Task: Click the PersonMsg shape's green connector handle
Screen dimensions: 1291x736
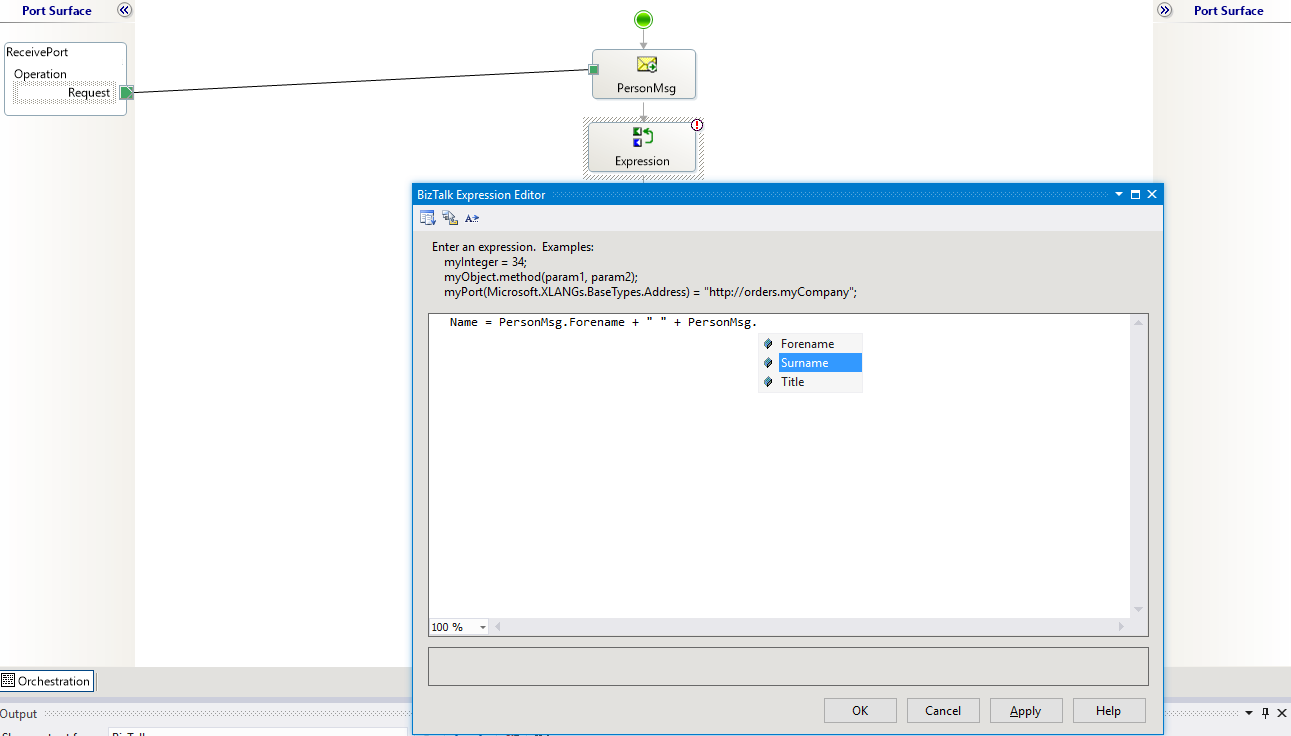Action: tap(593, 70)
